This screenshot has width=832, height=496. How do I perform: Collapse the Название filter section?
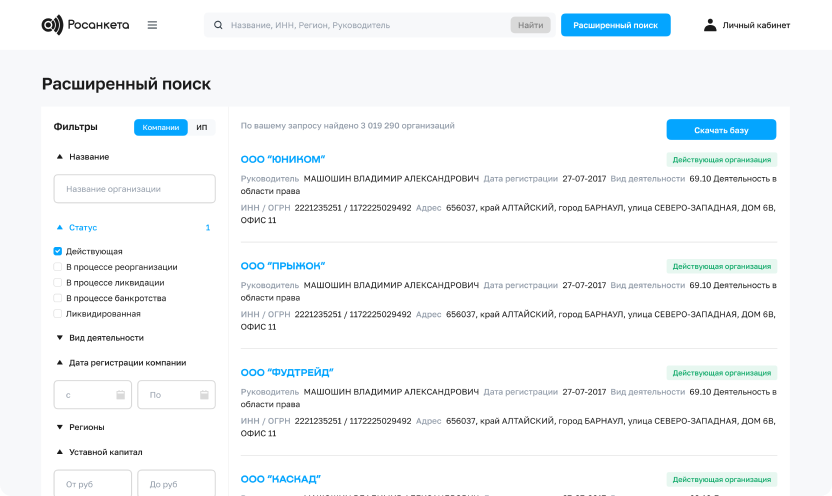click(59, 157)
